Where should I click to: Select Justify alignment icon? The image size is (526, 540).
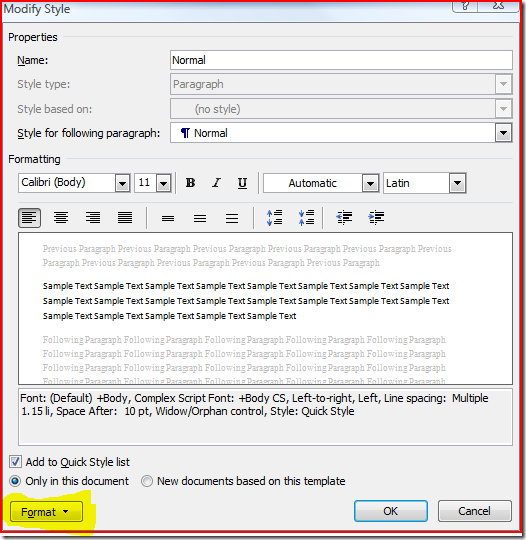point(125,218)
